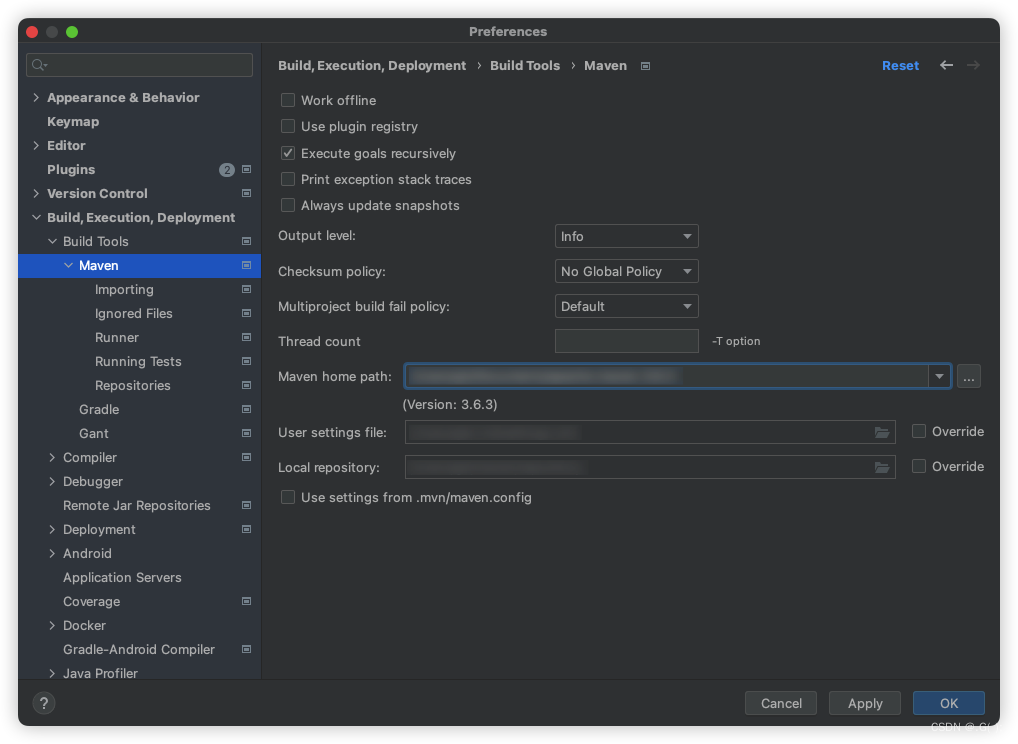
Task: Click the OK button
Action: pyautogui.click(x=949, y=703)
